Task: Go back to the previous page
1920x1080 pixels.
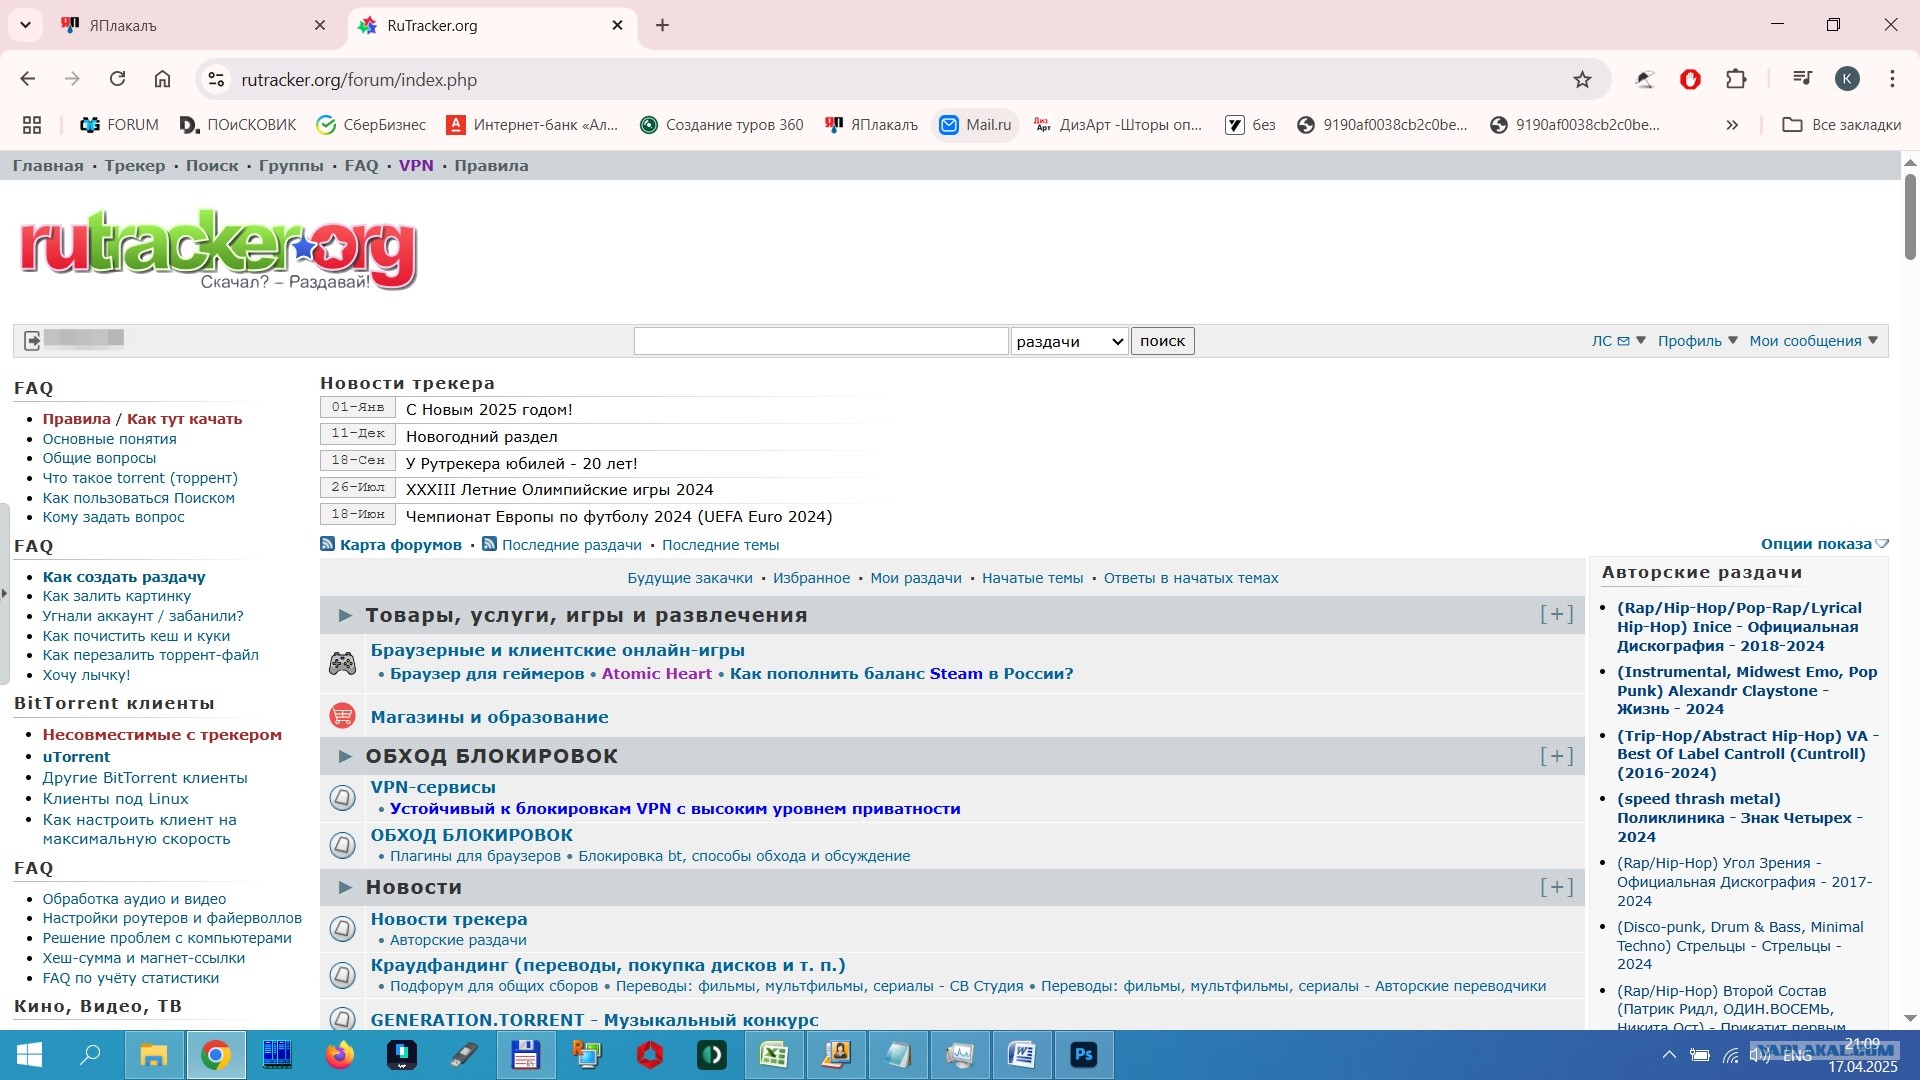Action: [x=28, y=79]
